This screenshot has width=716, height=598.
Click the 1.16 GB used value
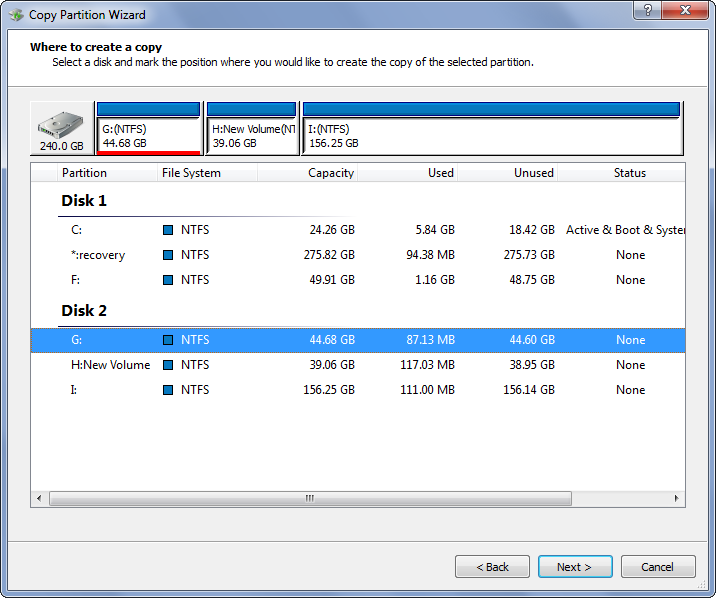coord(435,280)
